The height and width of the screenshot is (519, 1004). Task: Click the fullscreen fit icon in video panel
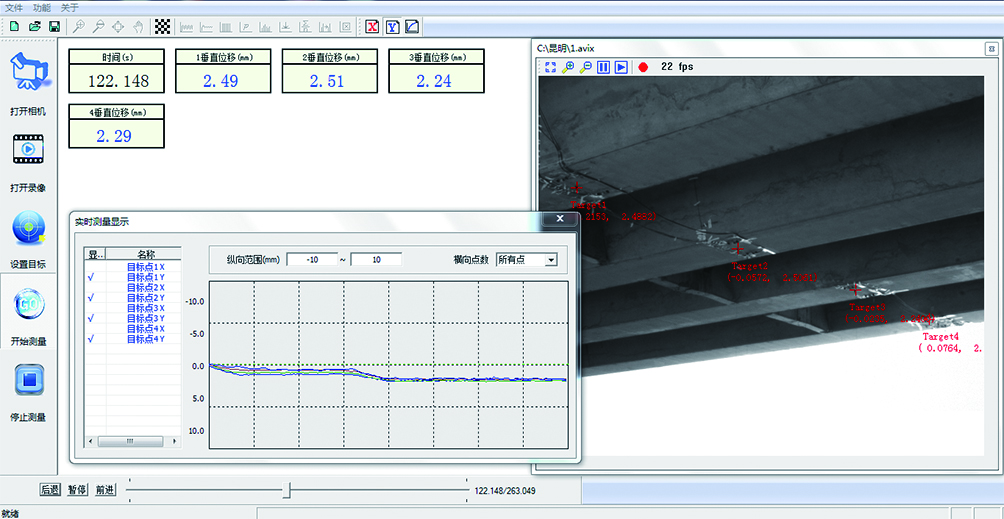[x=550, y=67]
